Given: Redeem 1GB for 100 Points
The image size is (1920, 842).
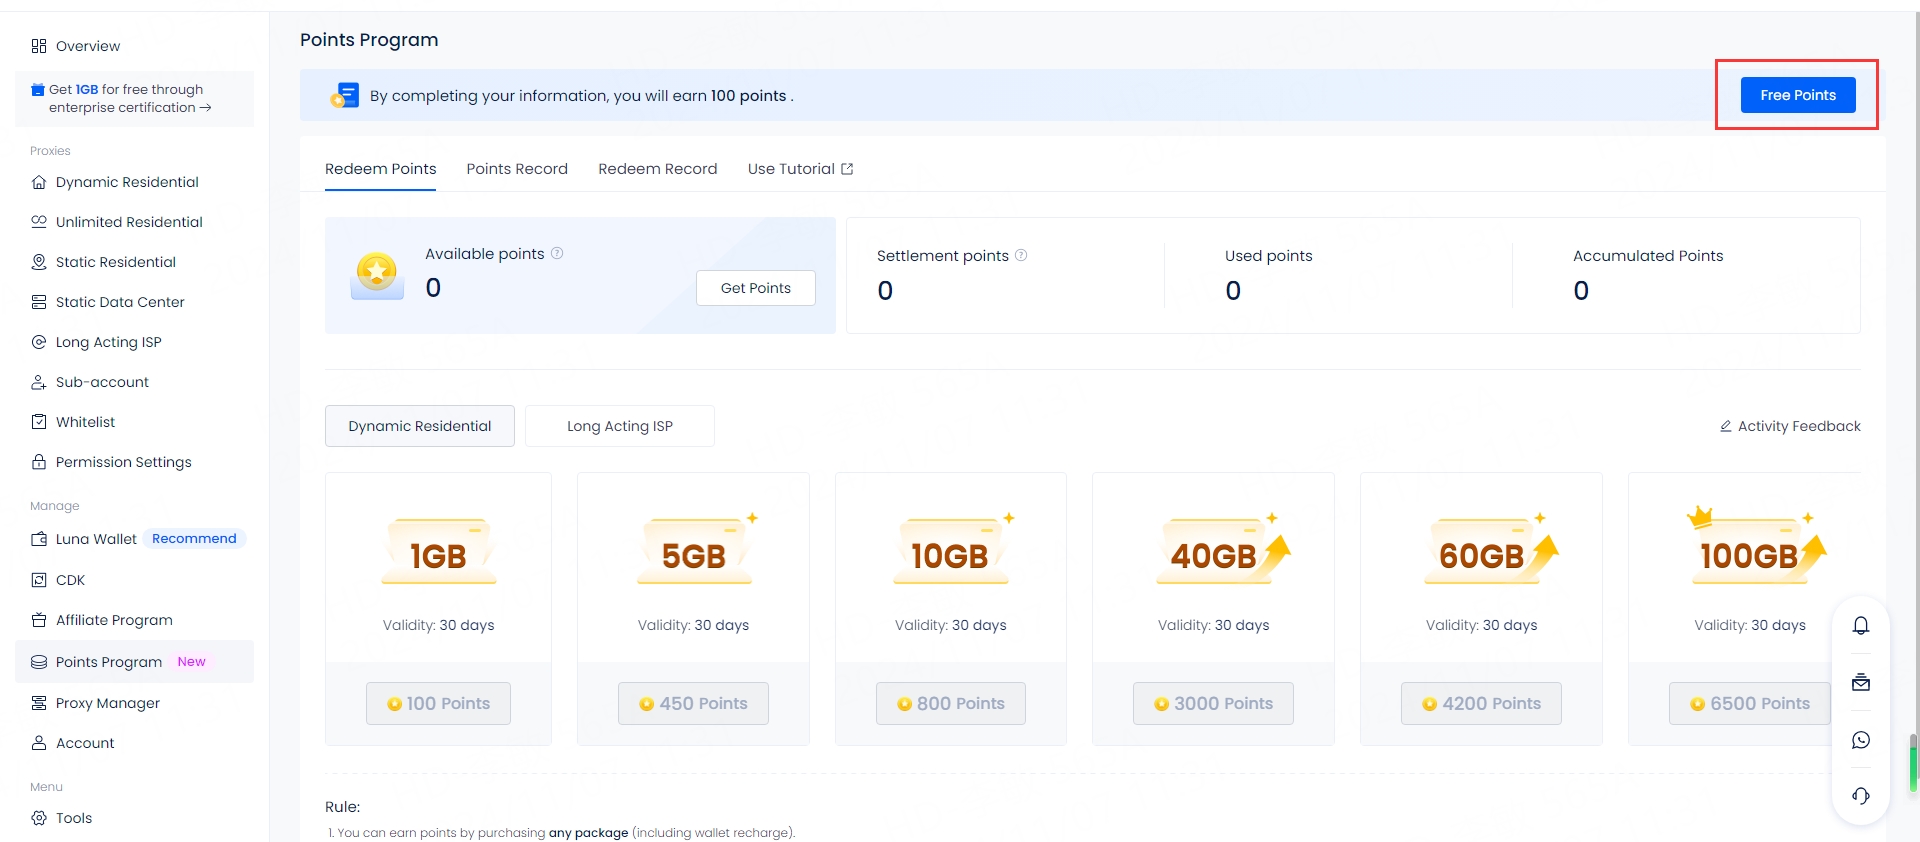Looking at the screenshot, I should pyautogui.click(x=438, y=704).
